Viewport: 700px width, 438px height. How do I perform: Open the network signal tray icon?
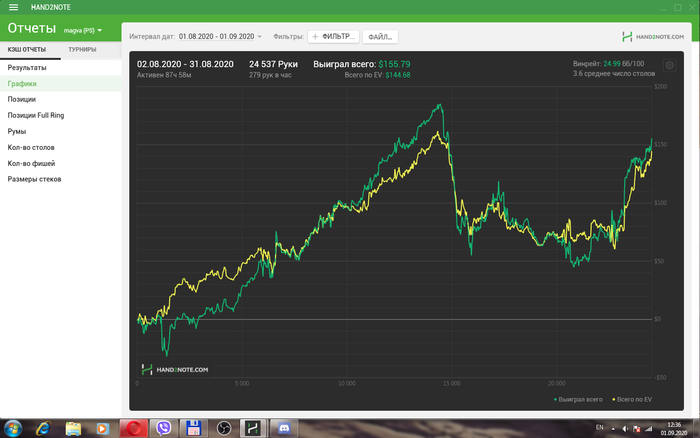(x=649, y=429)
